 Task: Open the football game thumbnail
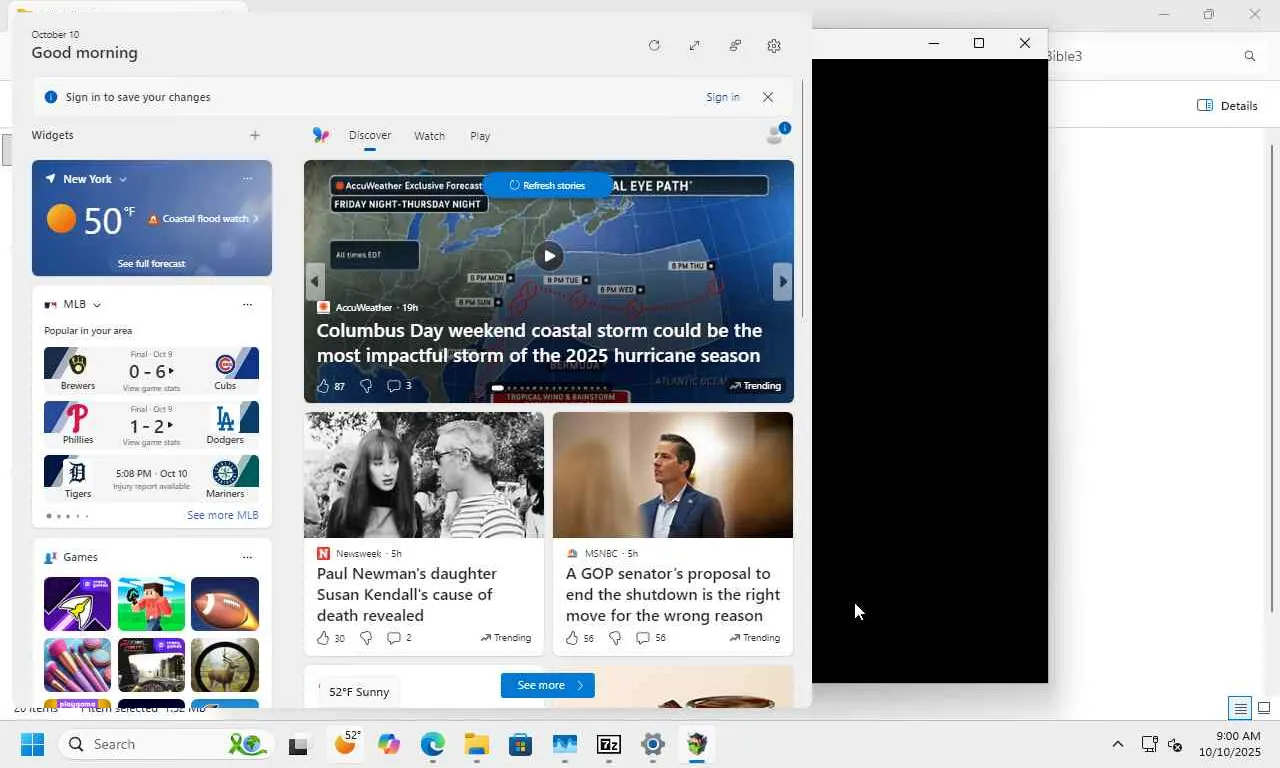click(x=225, y=604)
